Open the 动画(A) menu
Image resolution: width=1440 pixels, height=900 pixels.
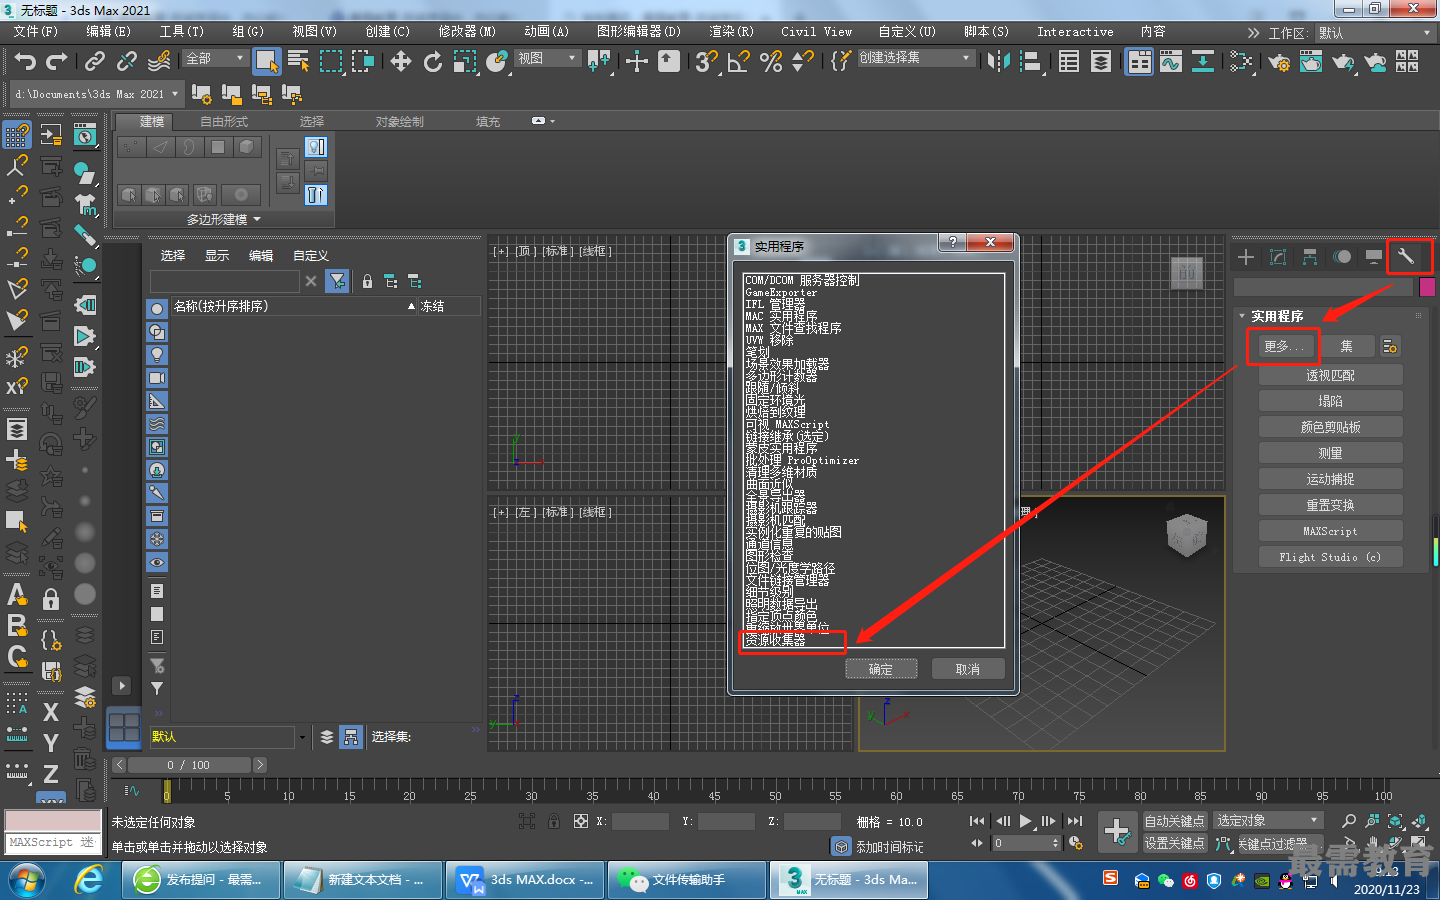click(546, 32)
